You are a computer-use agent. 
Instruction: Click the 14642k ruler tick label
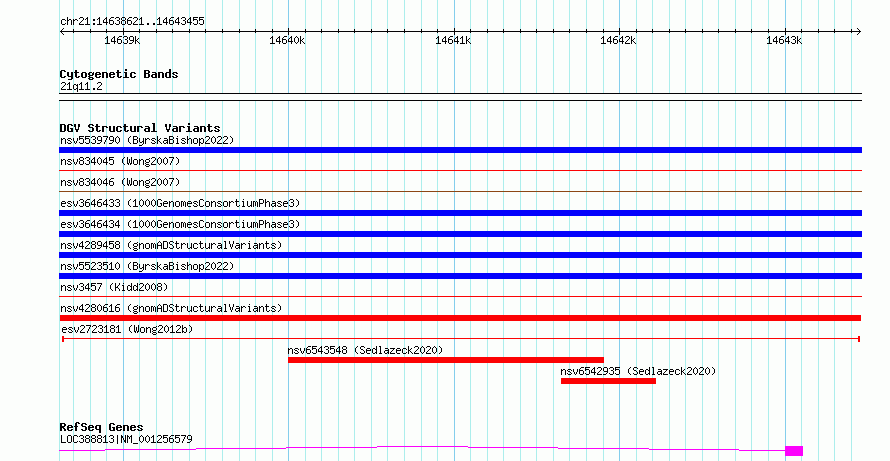click(x=618, y=40)
